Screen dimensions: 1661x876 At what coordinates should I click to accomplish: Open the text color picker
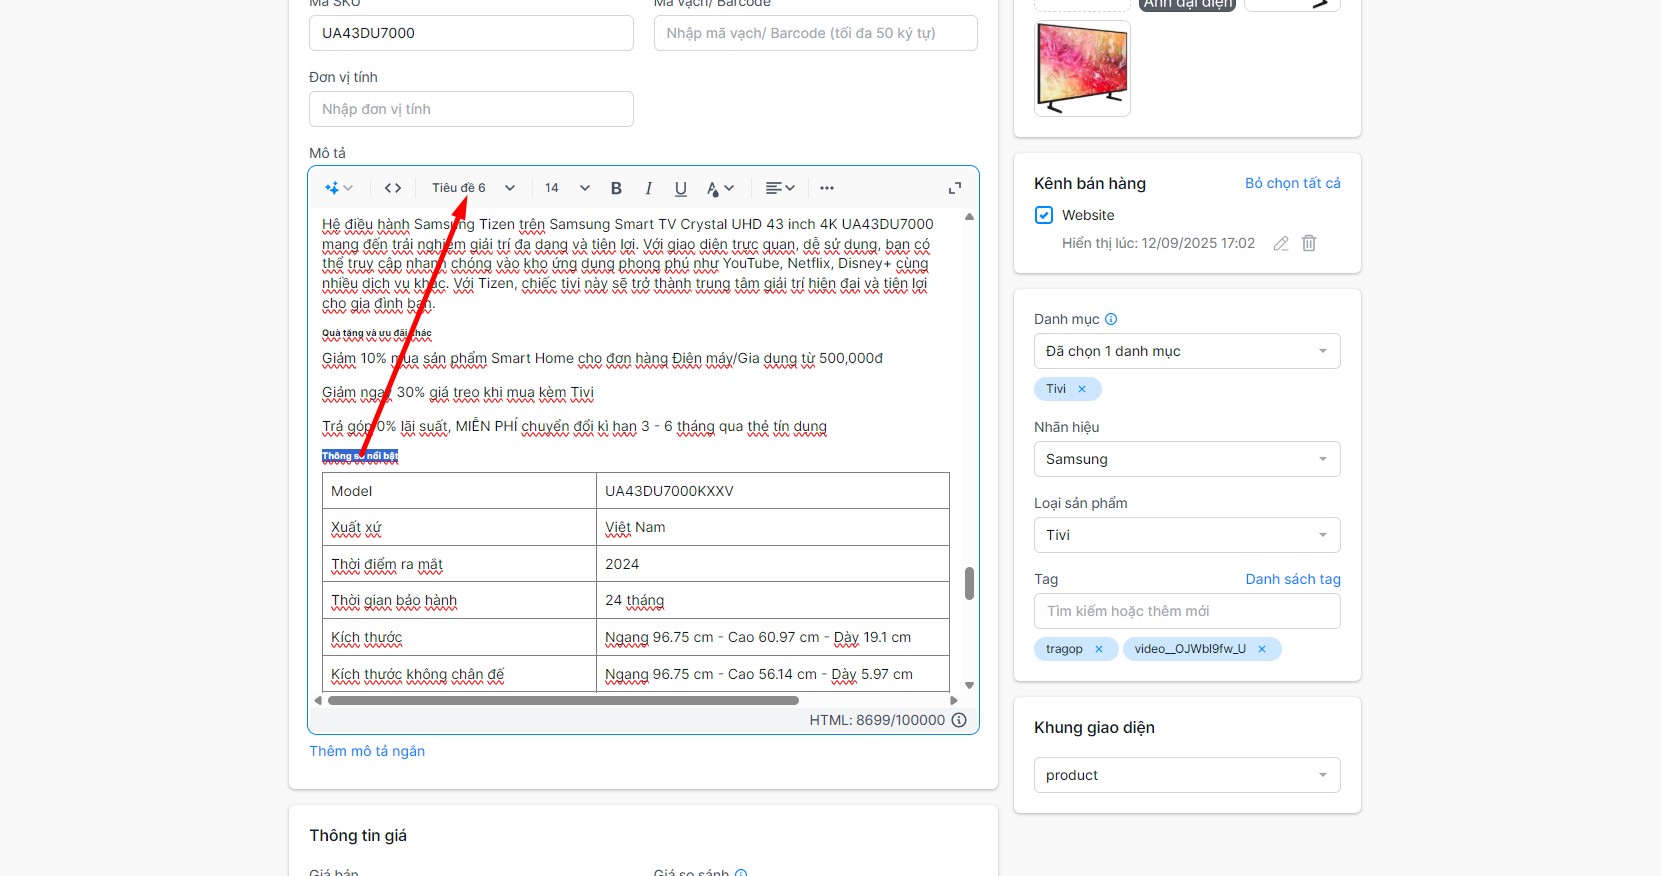[720, 188]
